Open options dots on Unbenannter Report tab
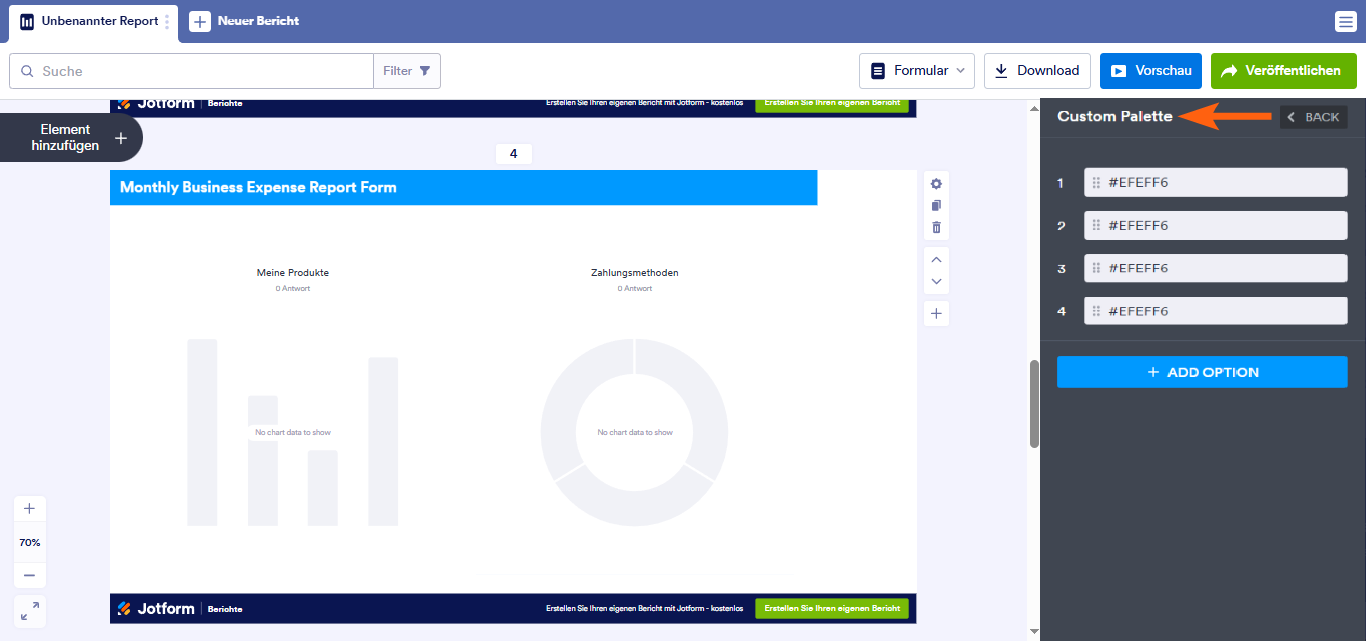The height and width of the screenshot is (641, 1366). pos(167,21)
